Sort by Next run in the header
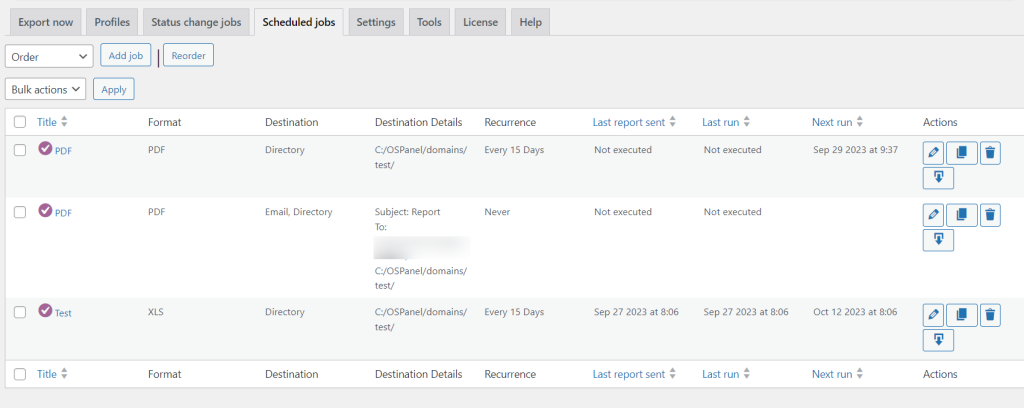1024x408 pixels. 837,122
